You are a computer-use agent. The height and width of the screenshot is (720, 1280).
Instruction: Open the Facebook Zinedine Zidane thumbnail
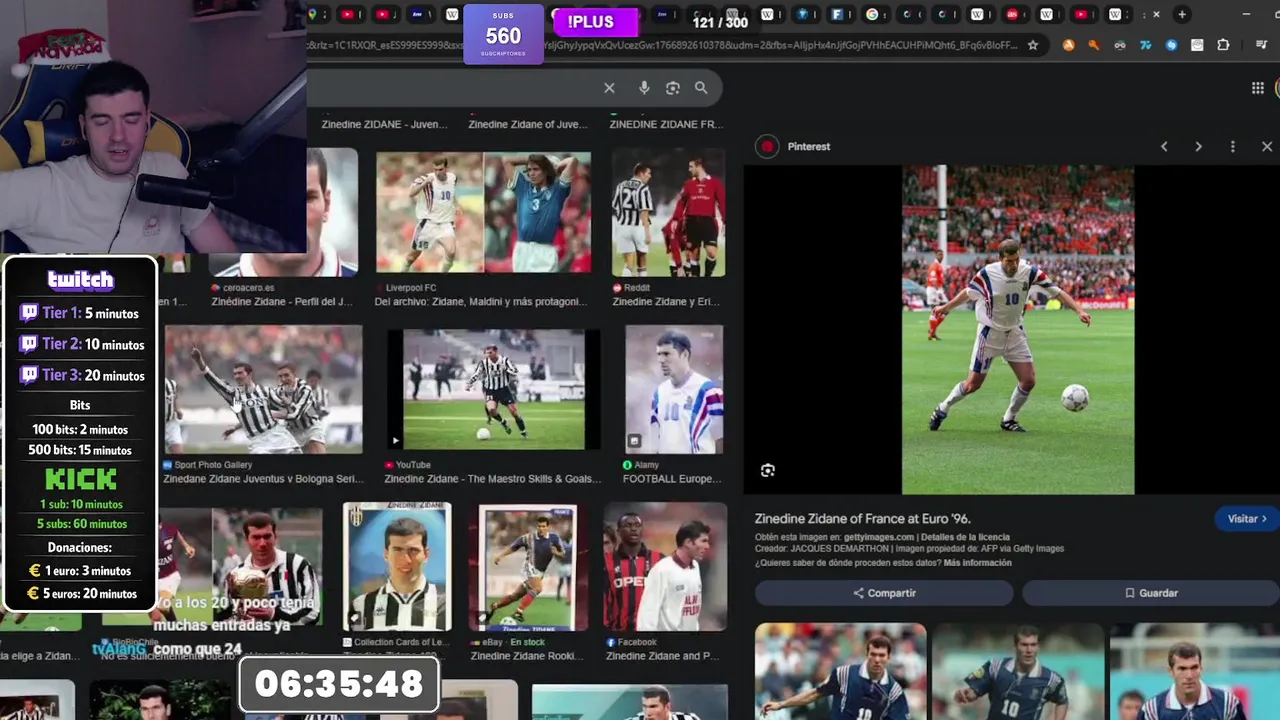665,567
